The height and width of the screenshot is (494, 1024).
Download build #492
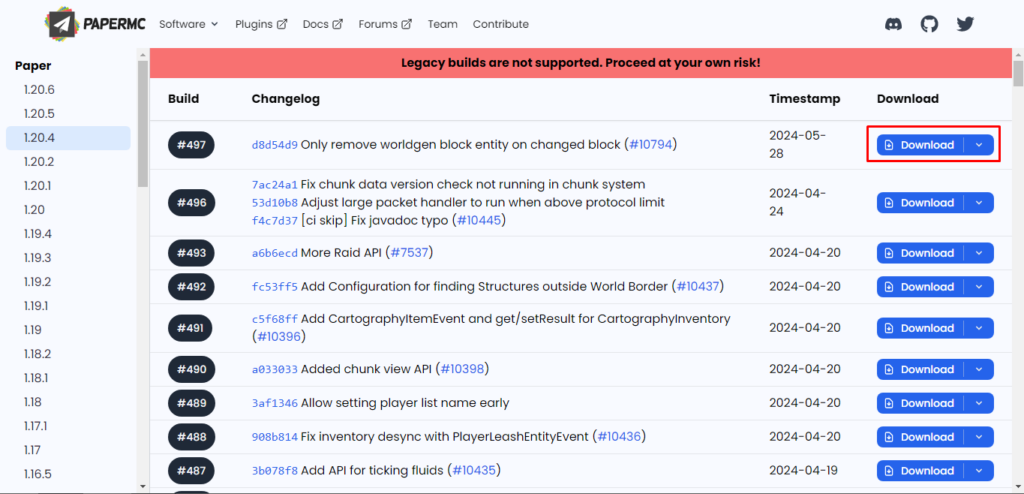click(920, 287)
